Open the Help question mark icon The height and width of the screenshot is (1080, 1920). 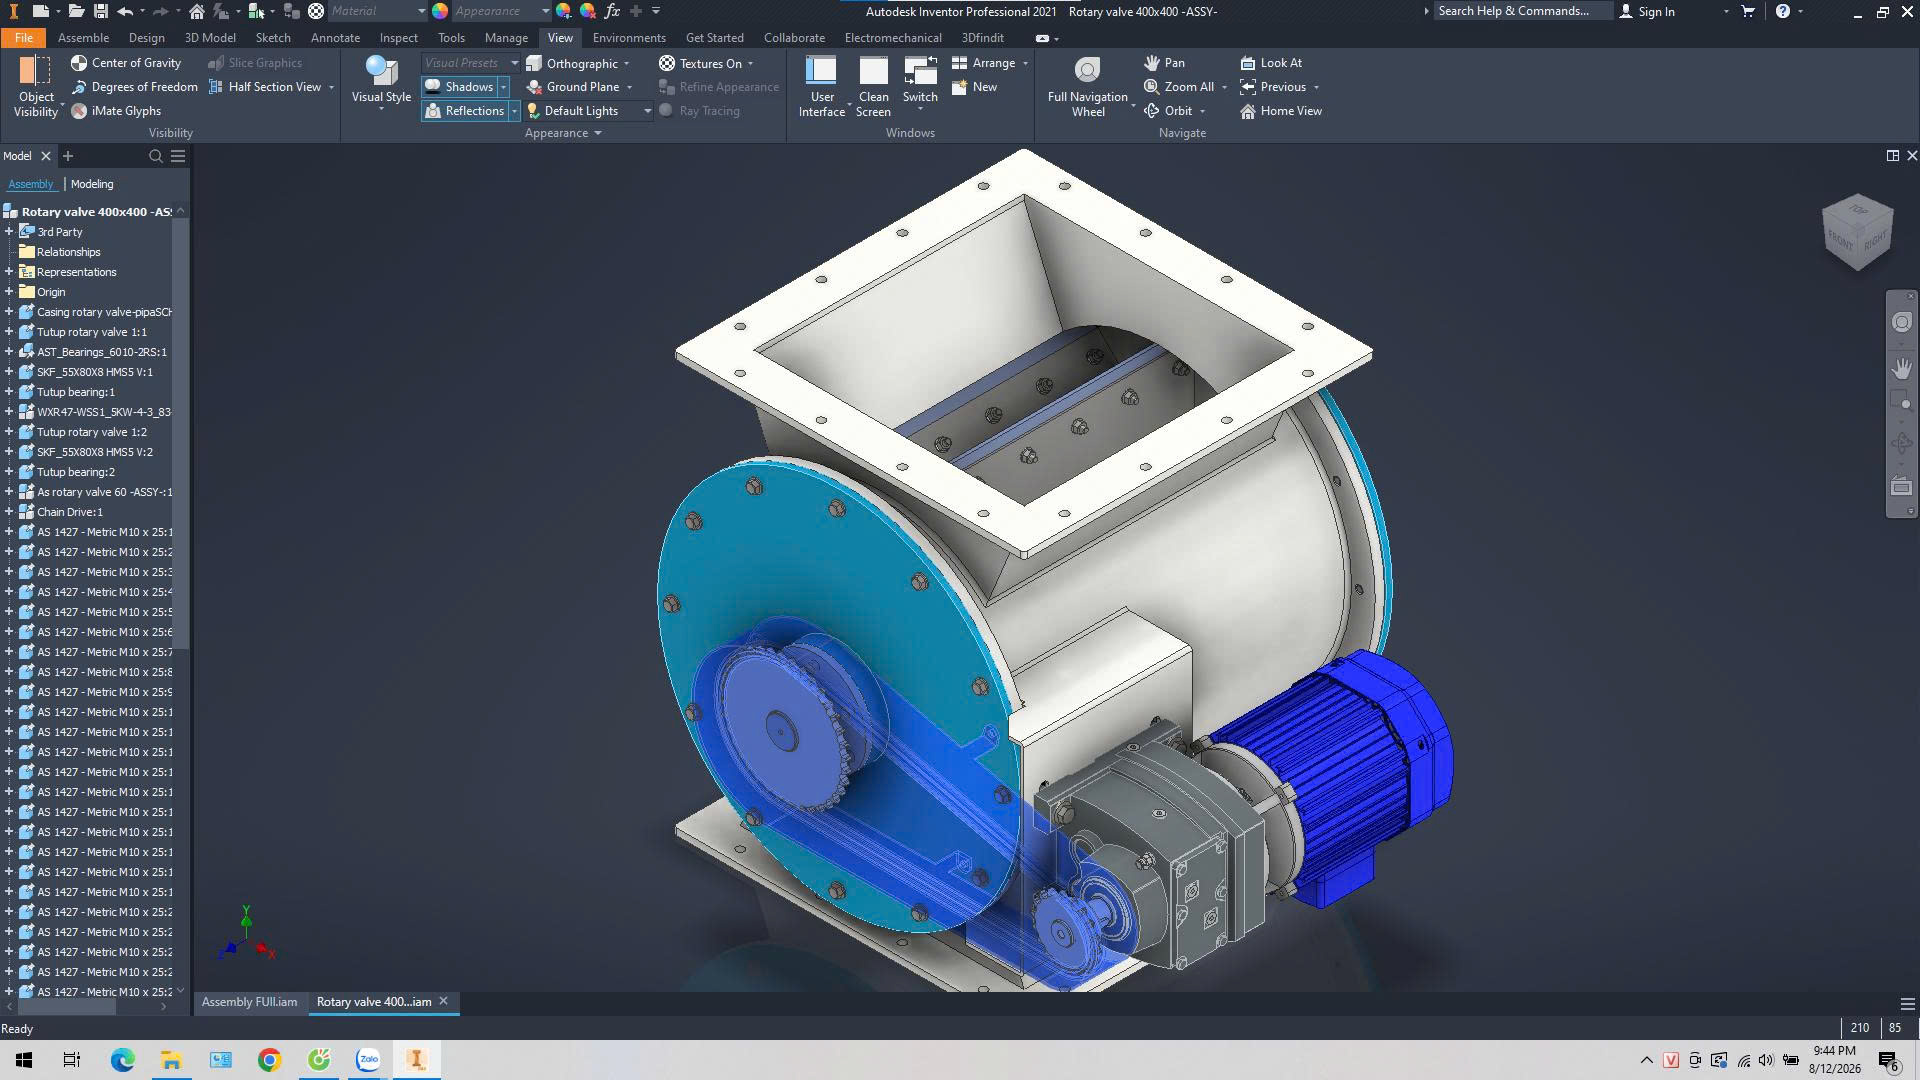tap(1782, 11)
